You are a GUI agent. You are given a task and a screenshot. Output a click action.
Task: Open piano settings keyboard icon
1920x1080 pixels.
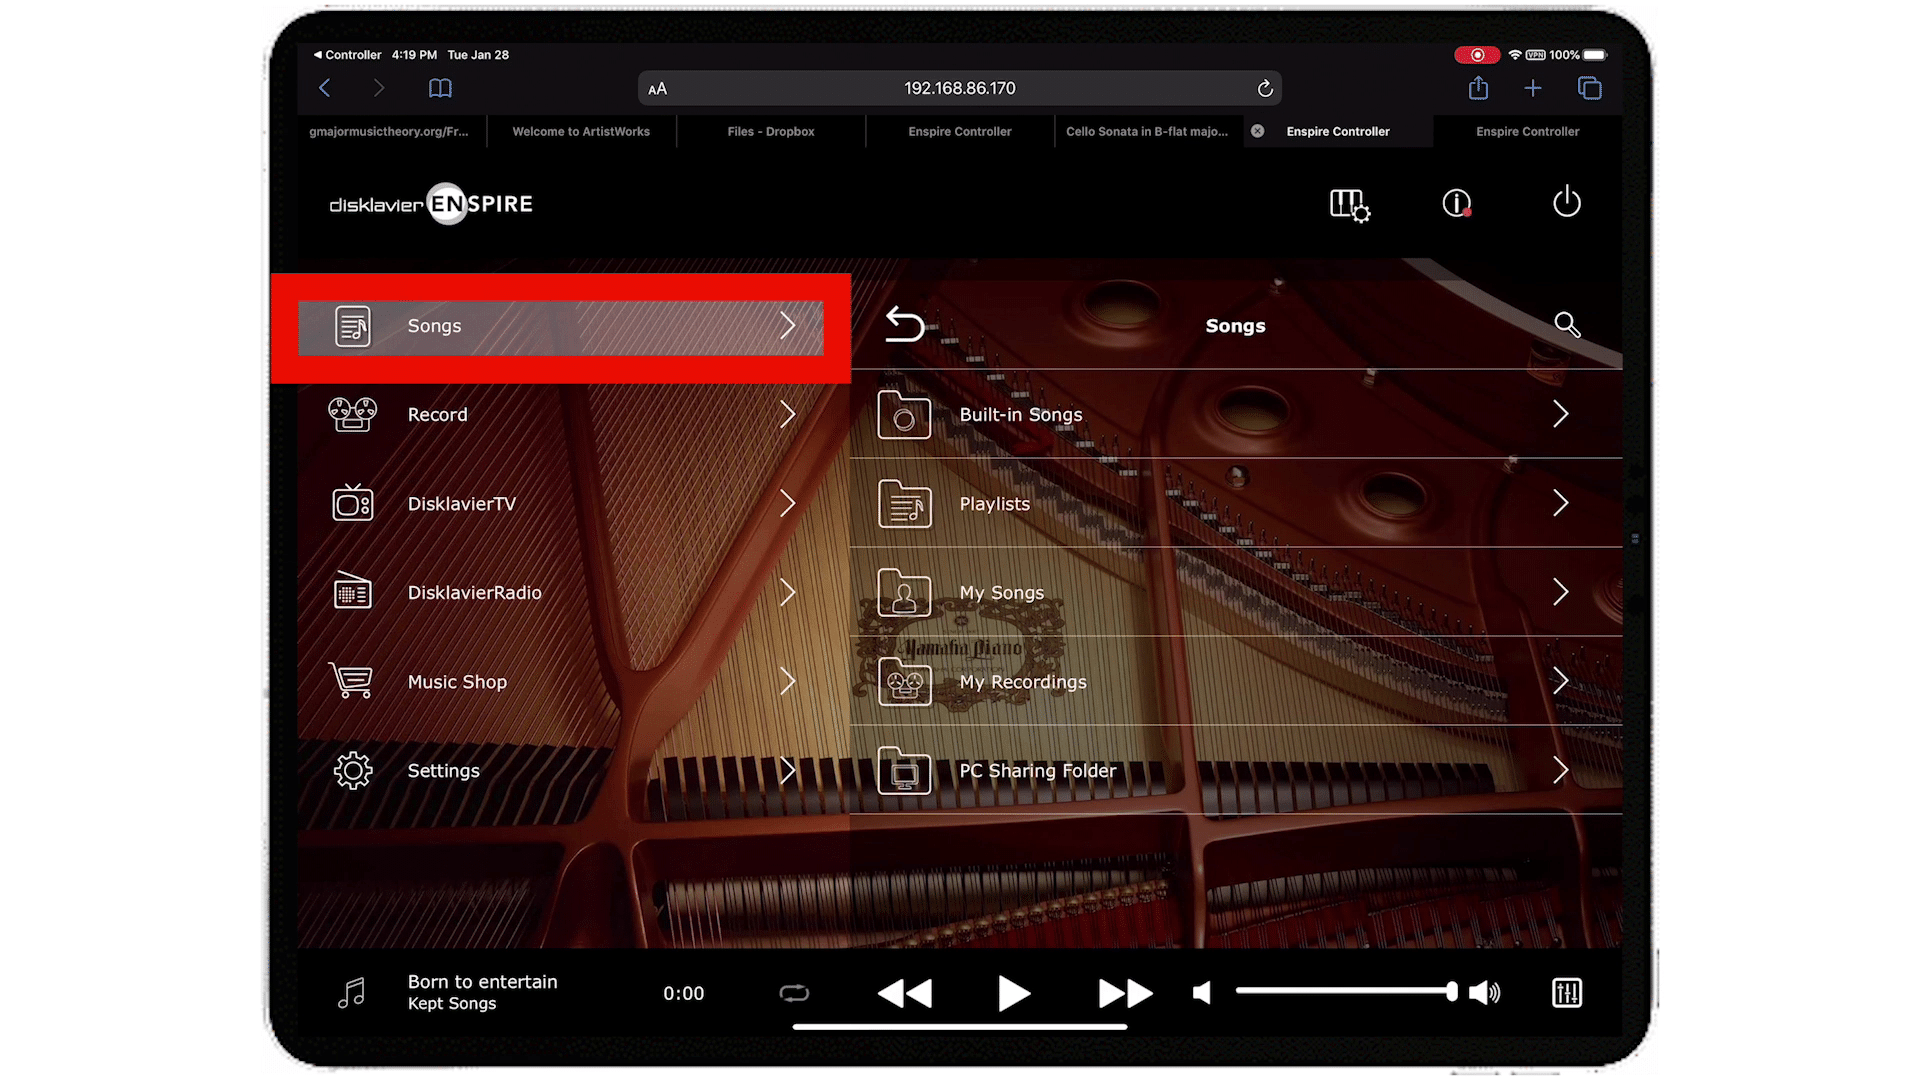click(x=1349, y=205)
